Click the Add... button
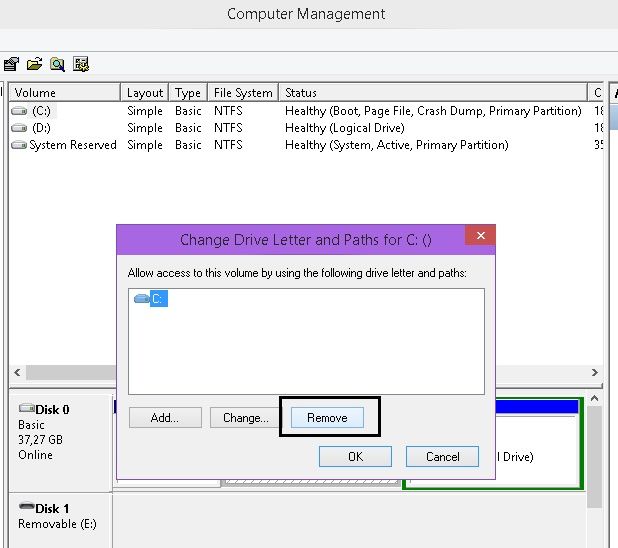 pos(165,418)
